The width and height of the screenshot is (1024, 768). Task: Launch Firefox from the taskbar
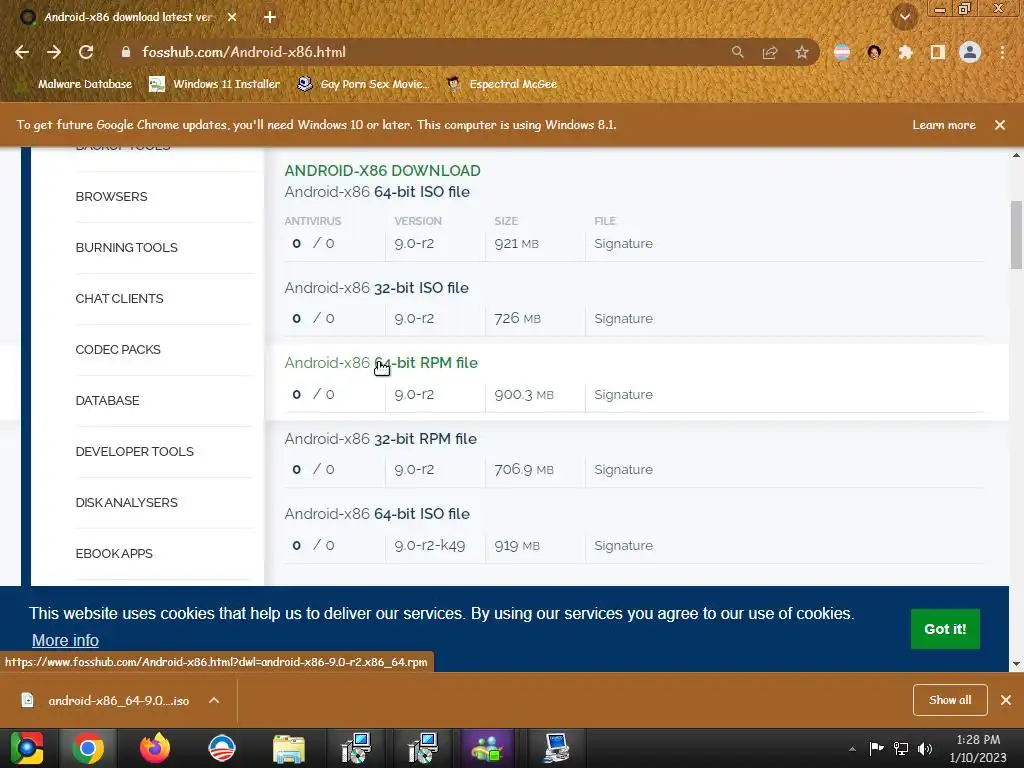(x=155, y=748)
